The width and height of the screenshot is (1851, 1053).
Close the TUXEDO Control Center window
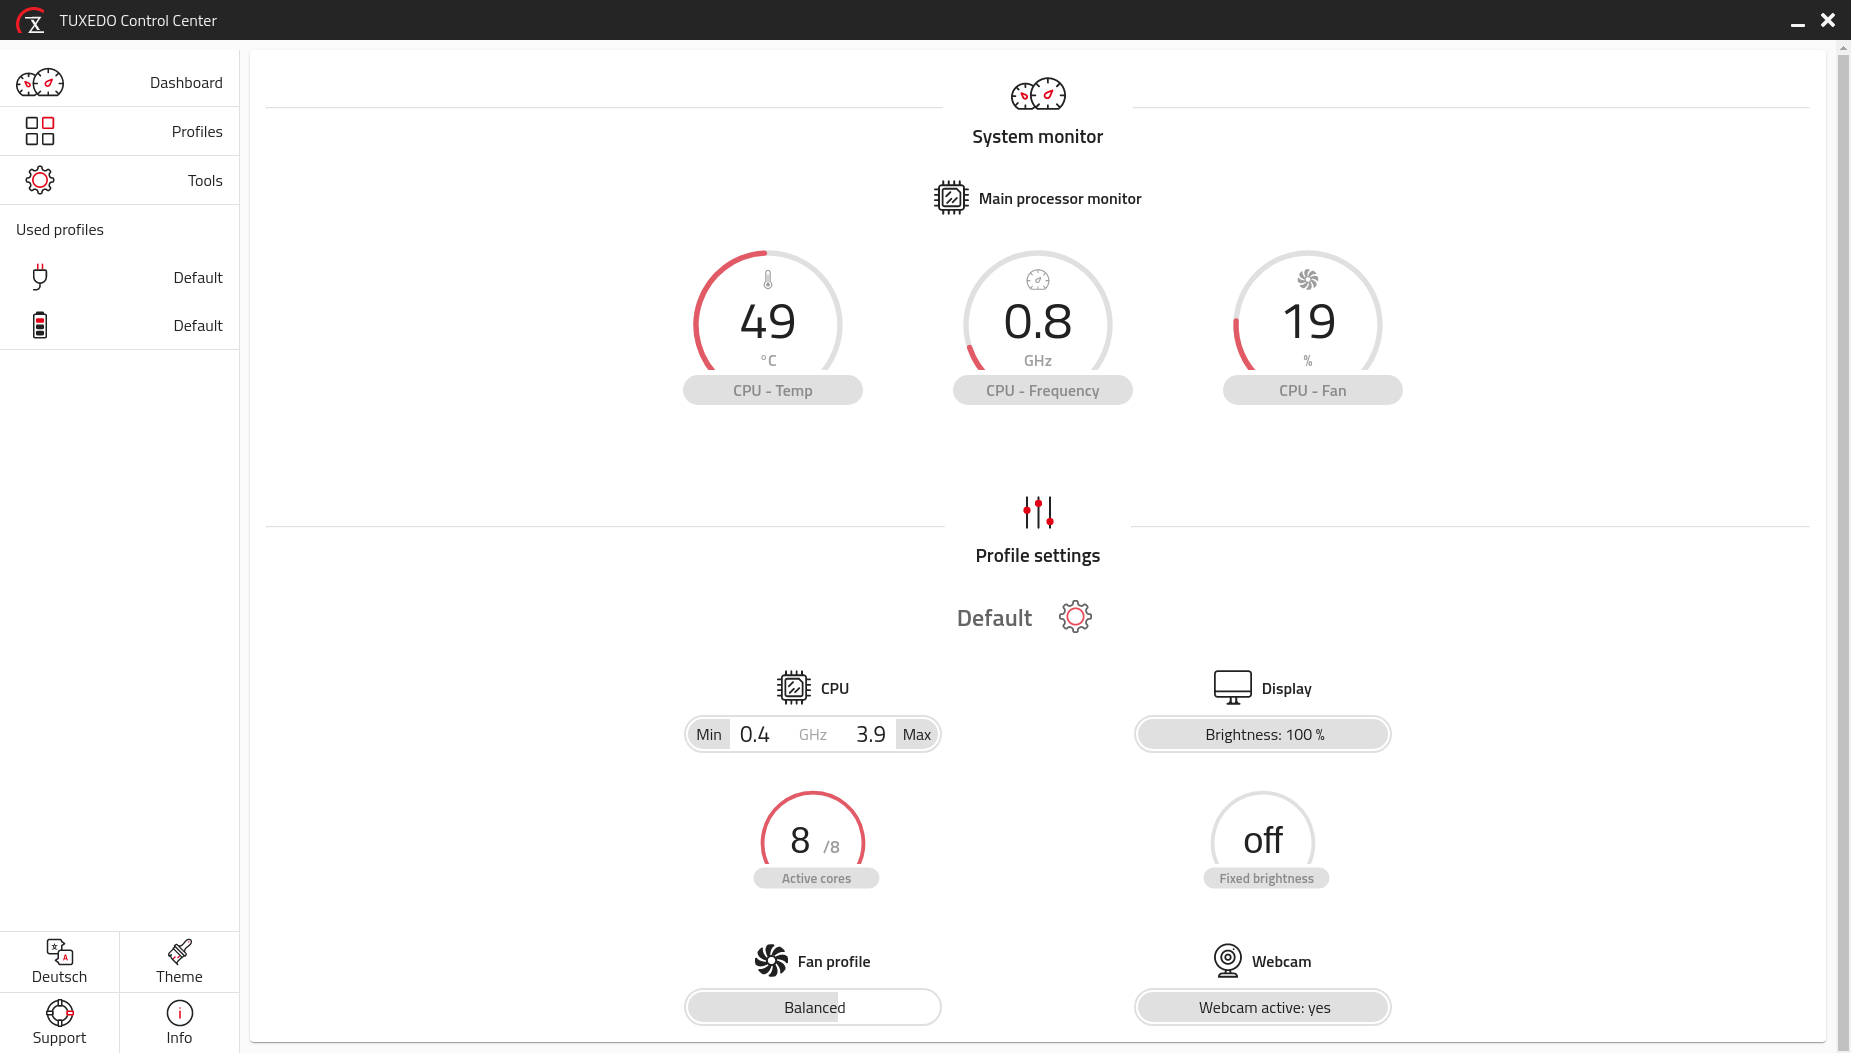point(1828,20)
